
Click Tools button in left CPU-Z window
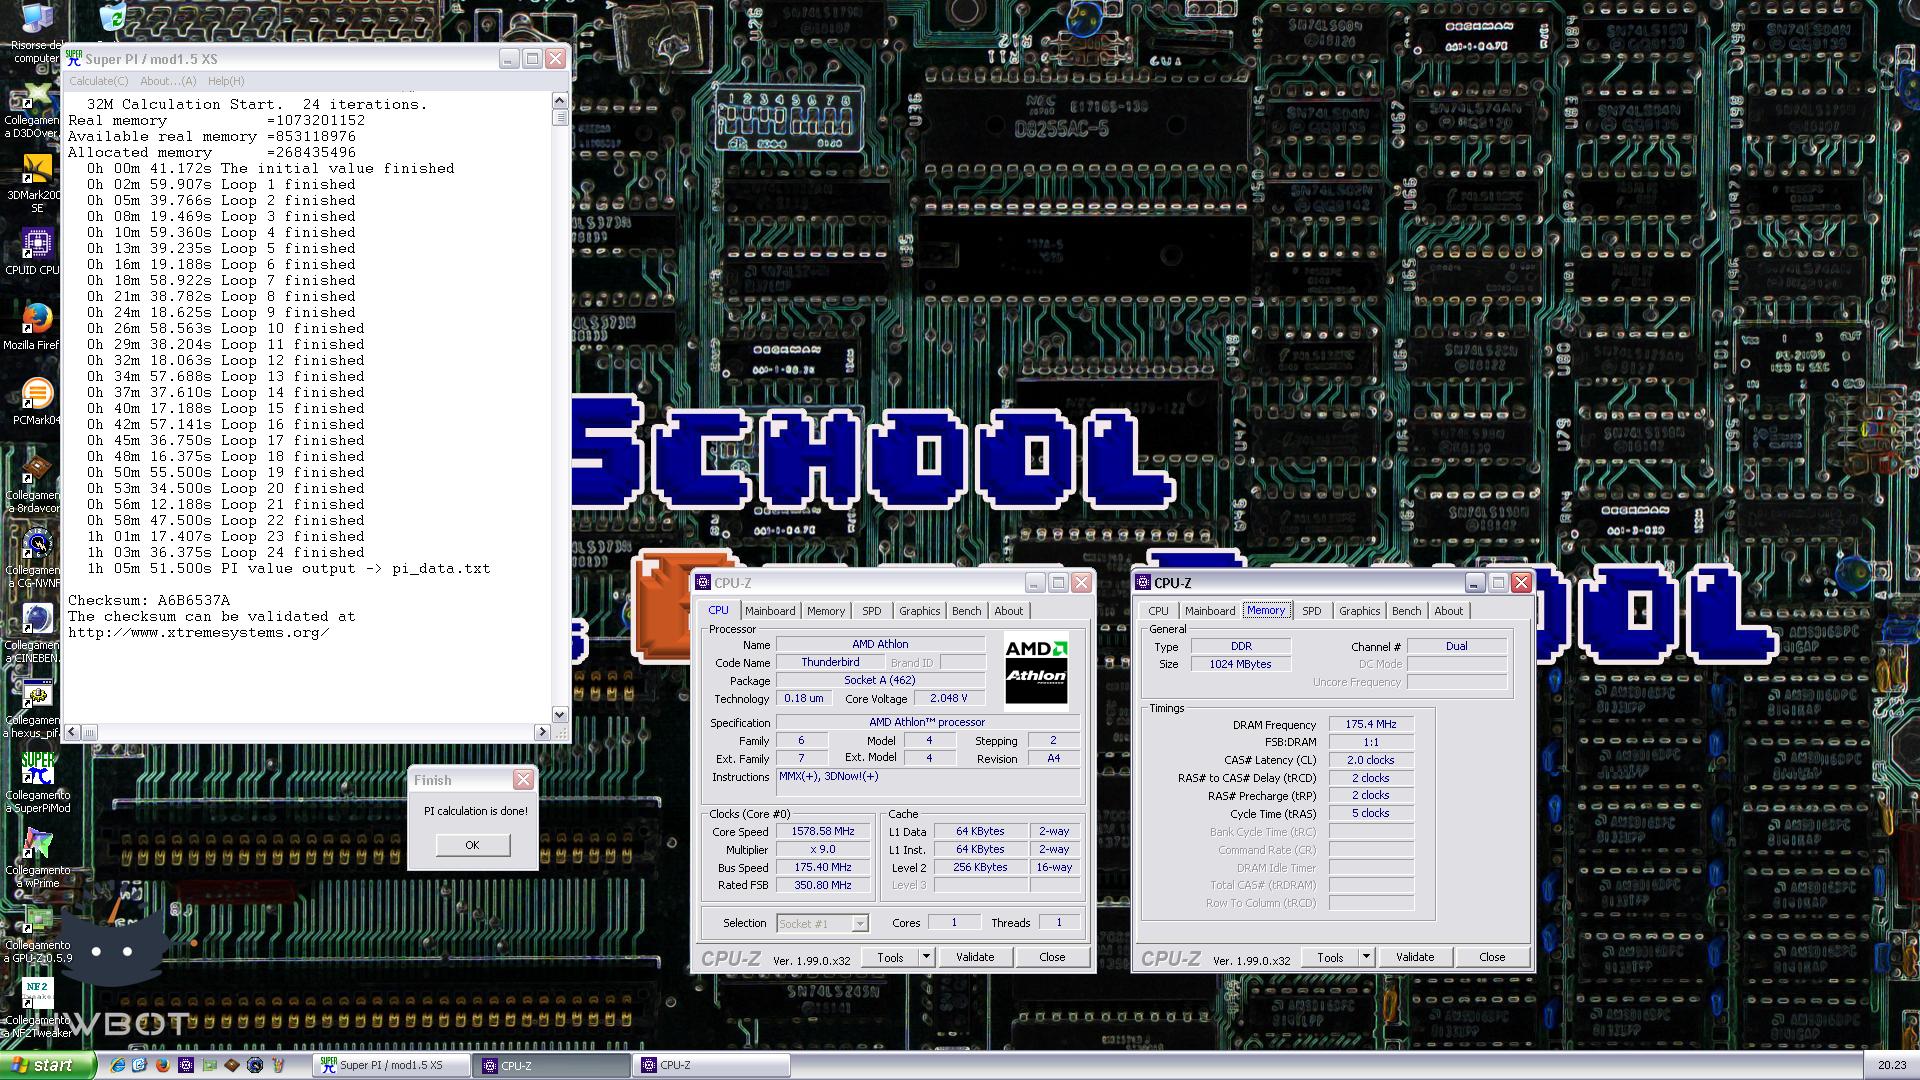pos(890,957)
